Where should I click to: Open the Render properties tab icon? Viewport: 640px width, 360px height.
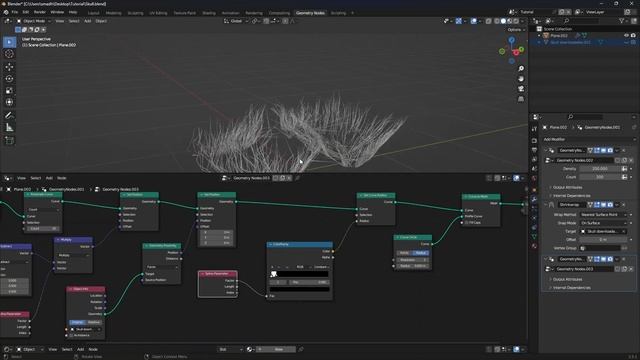coord(534,140)
